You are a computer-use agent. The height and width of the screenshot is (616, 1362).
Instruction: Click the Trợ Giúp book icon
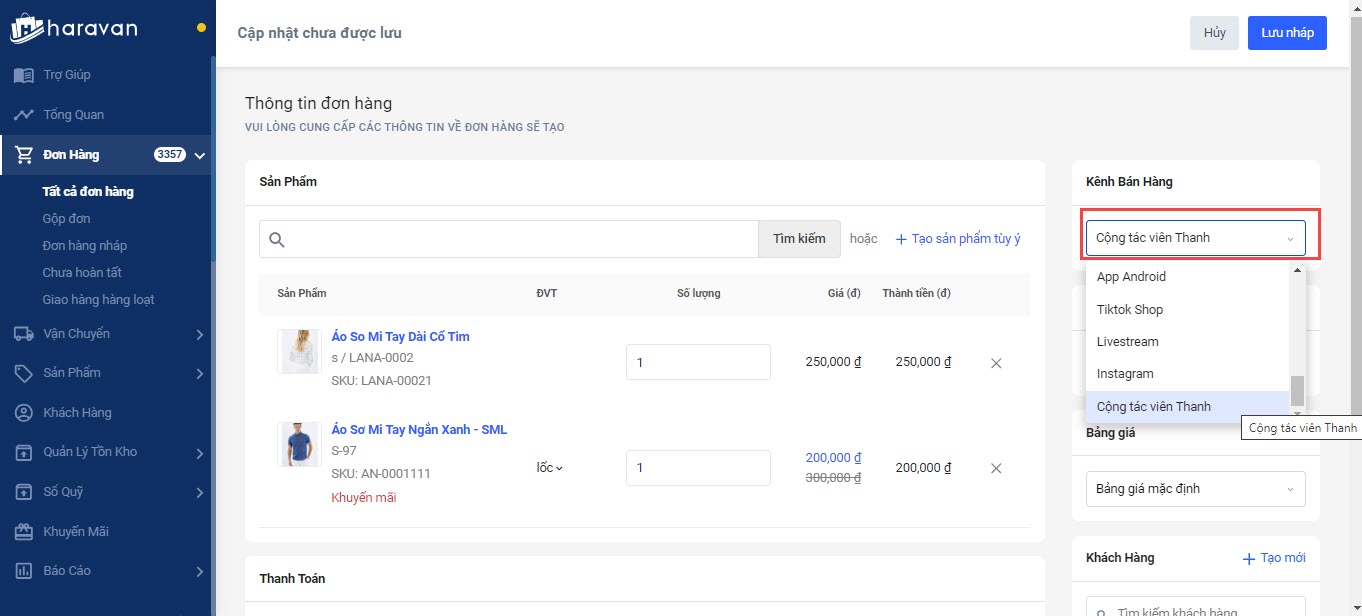pos(23,75)
